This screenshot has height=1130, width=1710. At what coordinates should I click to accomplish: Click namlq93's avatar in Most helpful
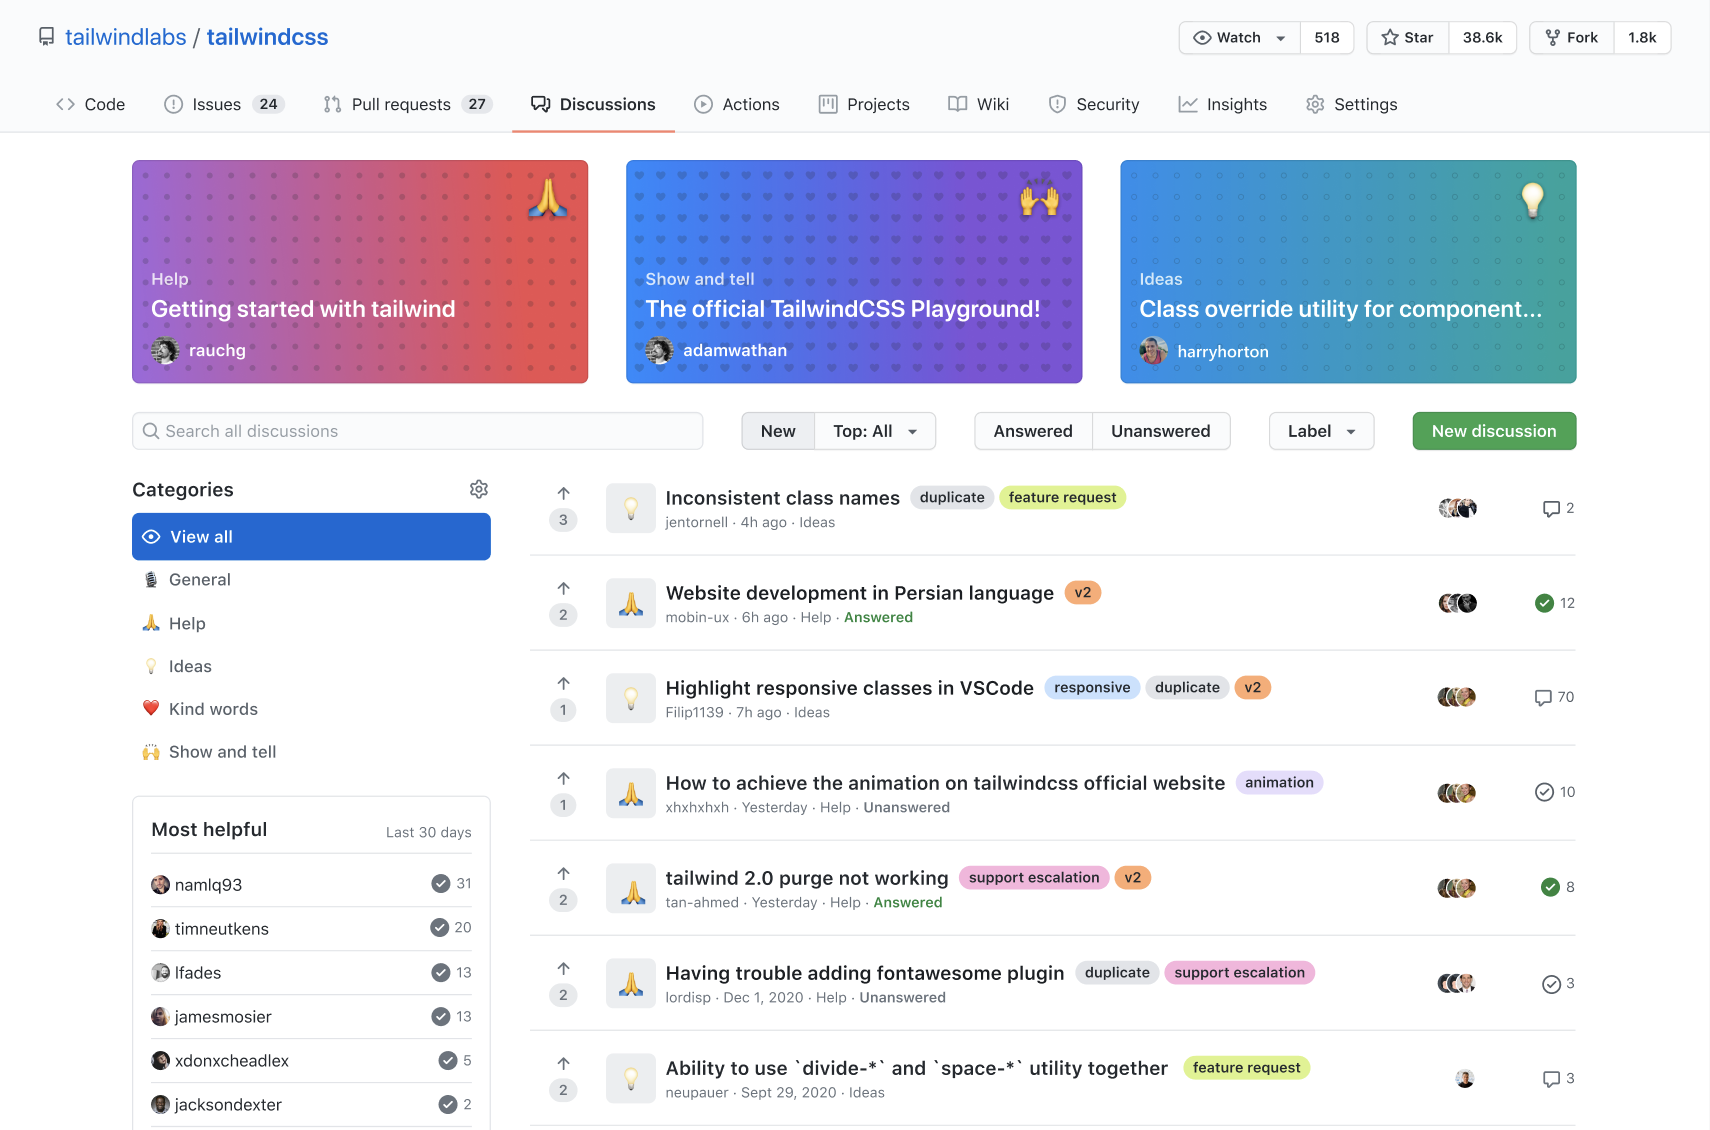[x=160, y=885]
